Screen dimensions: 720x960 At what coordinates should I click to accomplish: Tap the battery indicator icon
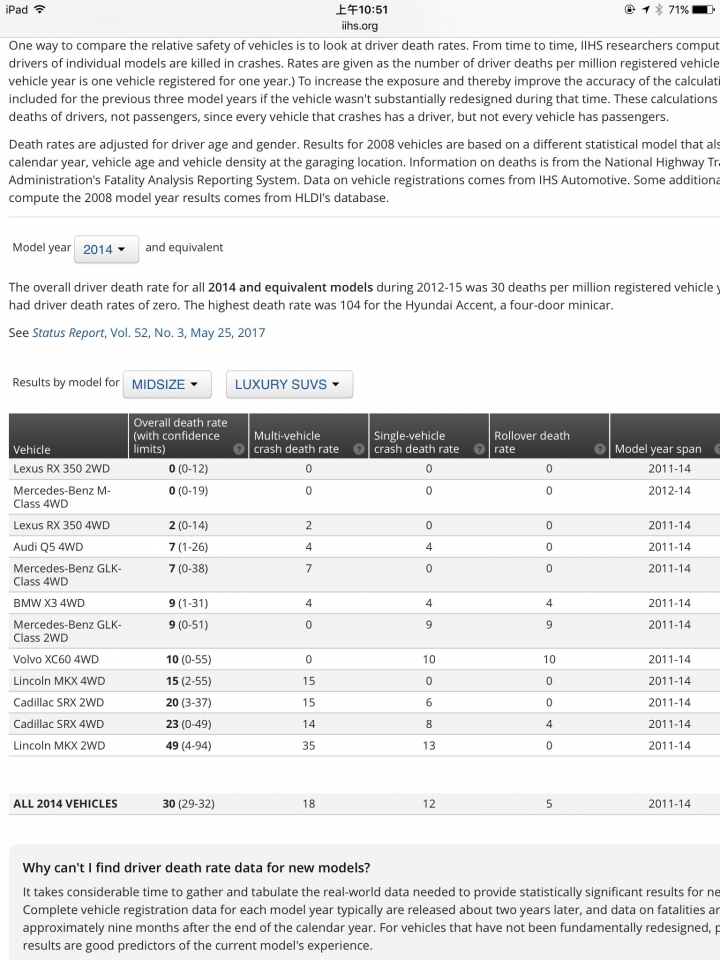[x=702, y=9]
